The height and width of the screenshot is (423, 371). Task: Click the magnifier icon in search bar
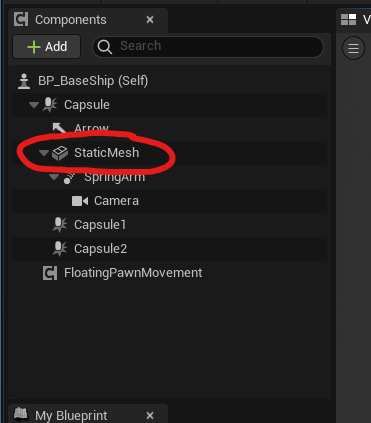pyautogui.click(x=105, y=47)
